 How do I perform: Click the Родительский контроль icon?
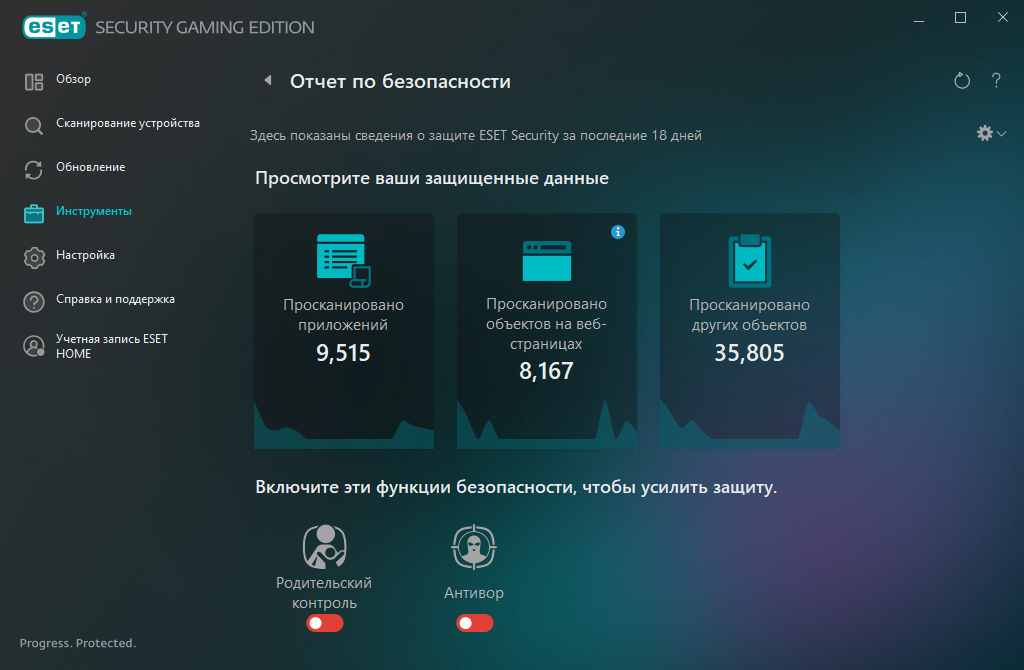pos(325,547)
